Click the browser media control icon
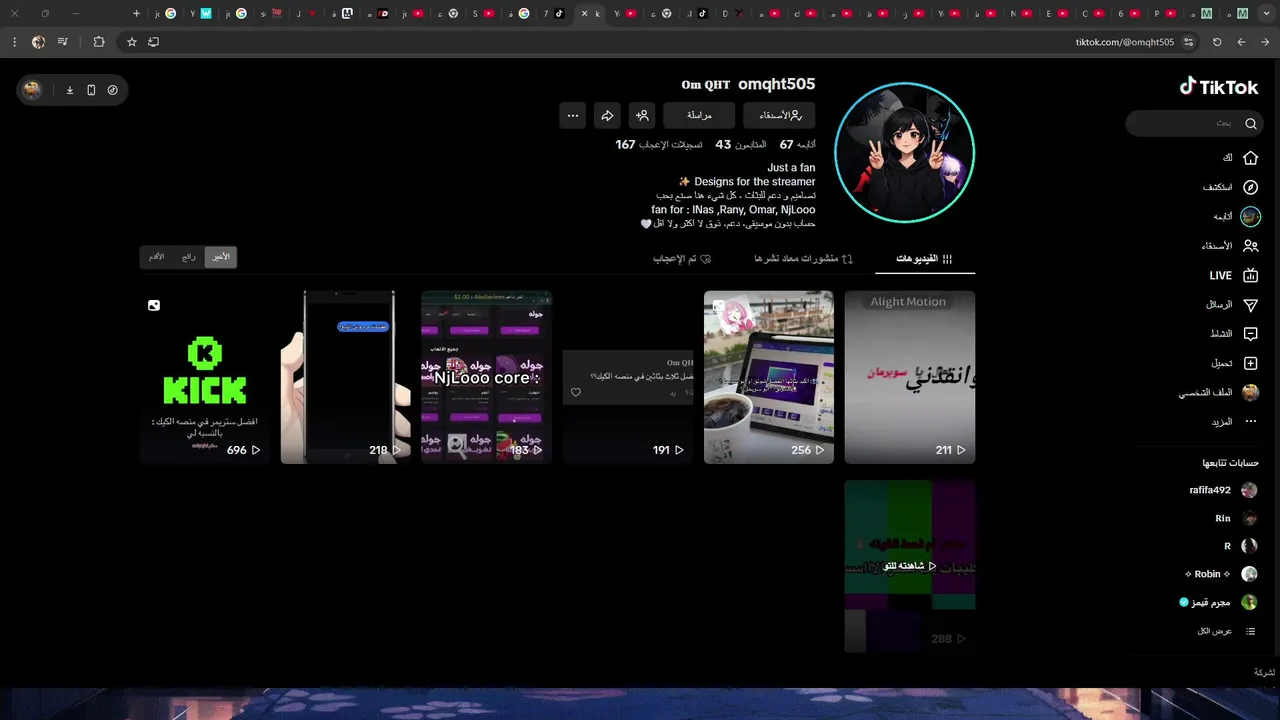The height and width of the screenshot is (720, 1280). point(64,42)
